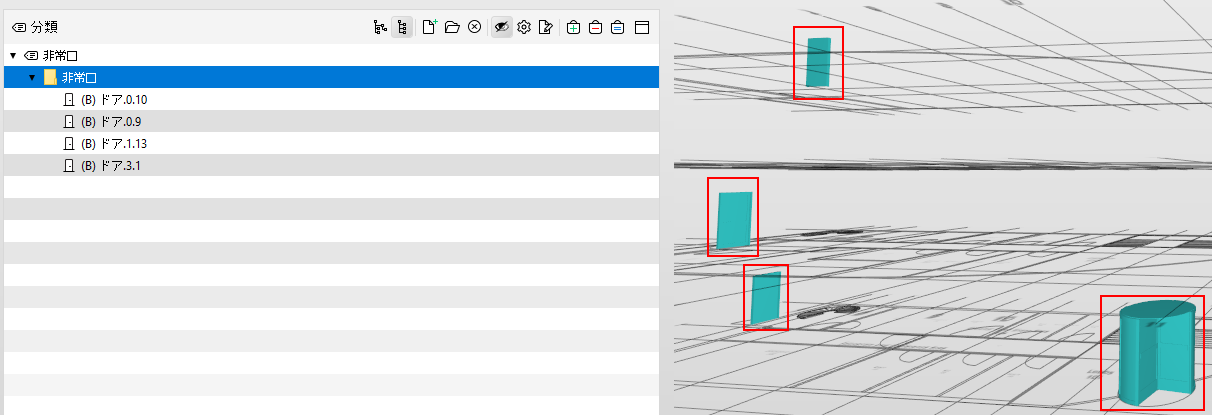
Task: Click the door icon beside ドア.0.9
Action: [x=69, y=122]
